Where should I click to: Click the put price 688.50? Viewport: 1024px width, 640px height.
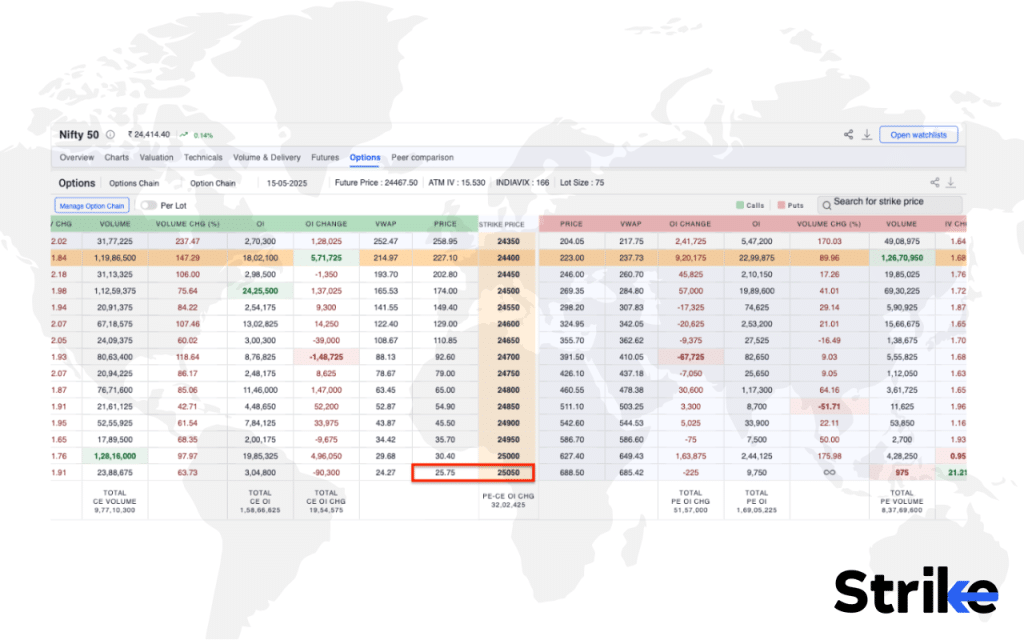(571, 473)
